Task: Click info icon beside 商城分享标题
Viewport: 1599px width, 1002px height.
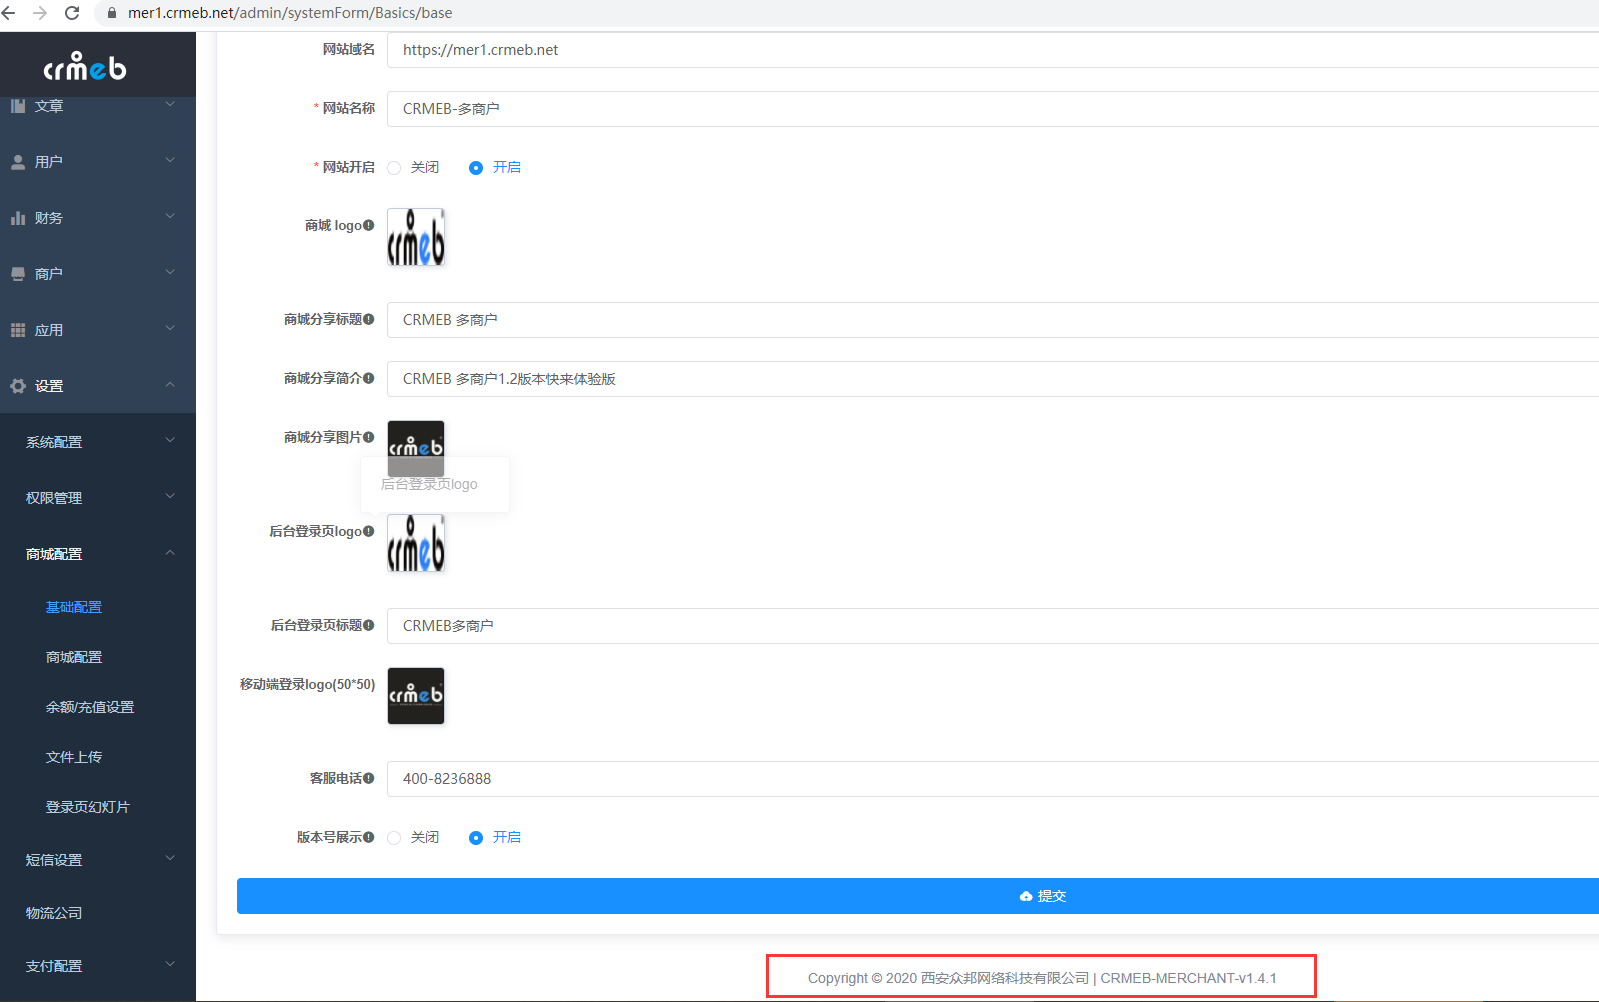Action: pos(369,319)
